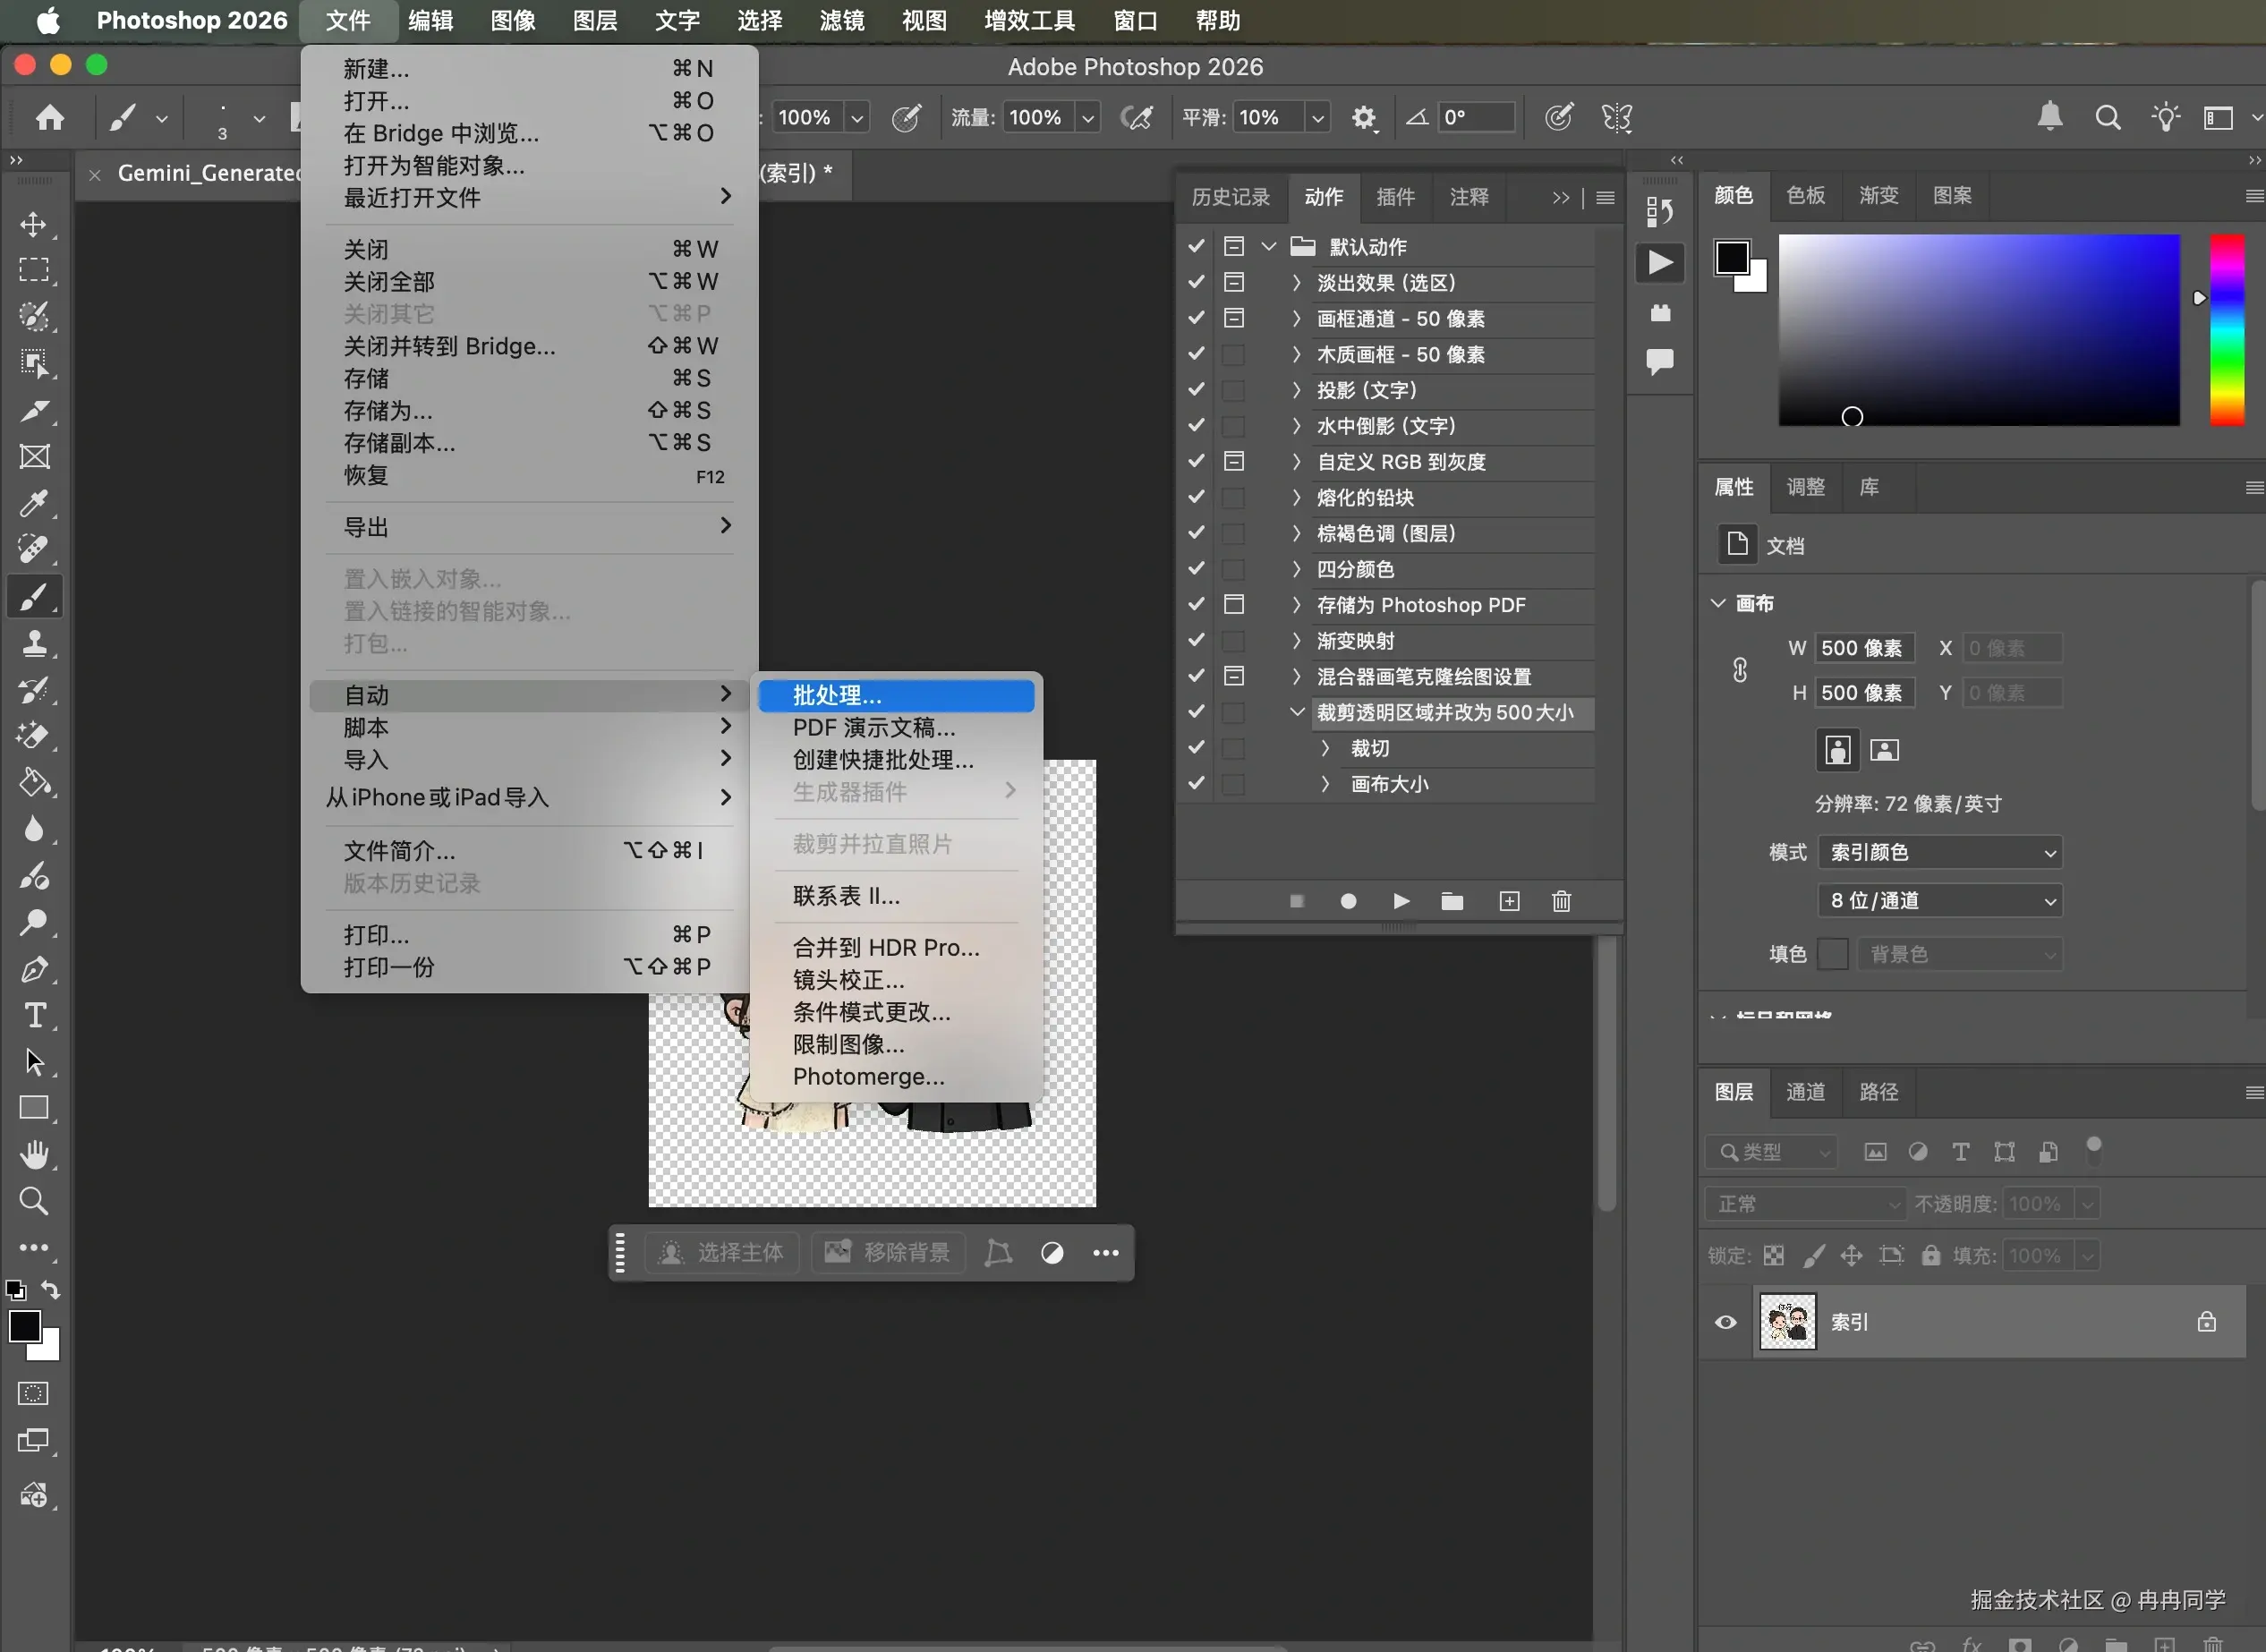
Task: Switch to the 历史记录 tab
Action: click(x=1230, y=197)
